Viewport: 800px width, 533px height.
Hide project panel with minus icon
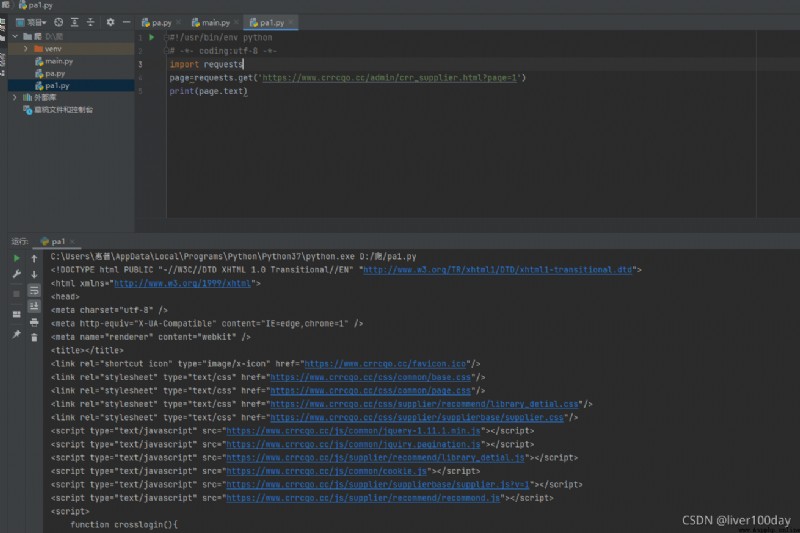click(126, 22)
